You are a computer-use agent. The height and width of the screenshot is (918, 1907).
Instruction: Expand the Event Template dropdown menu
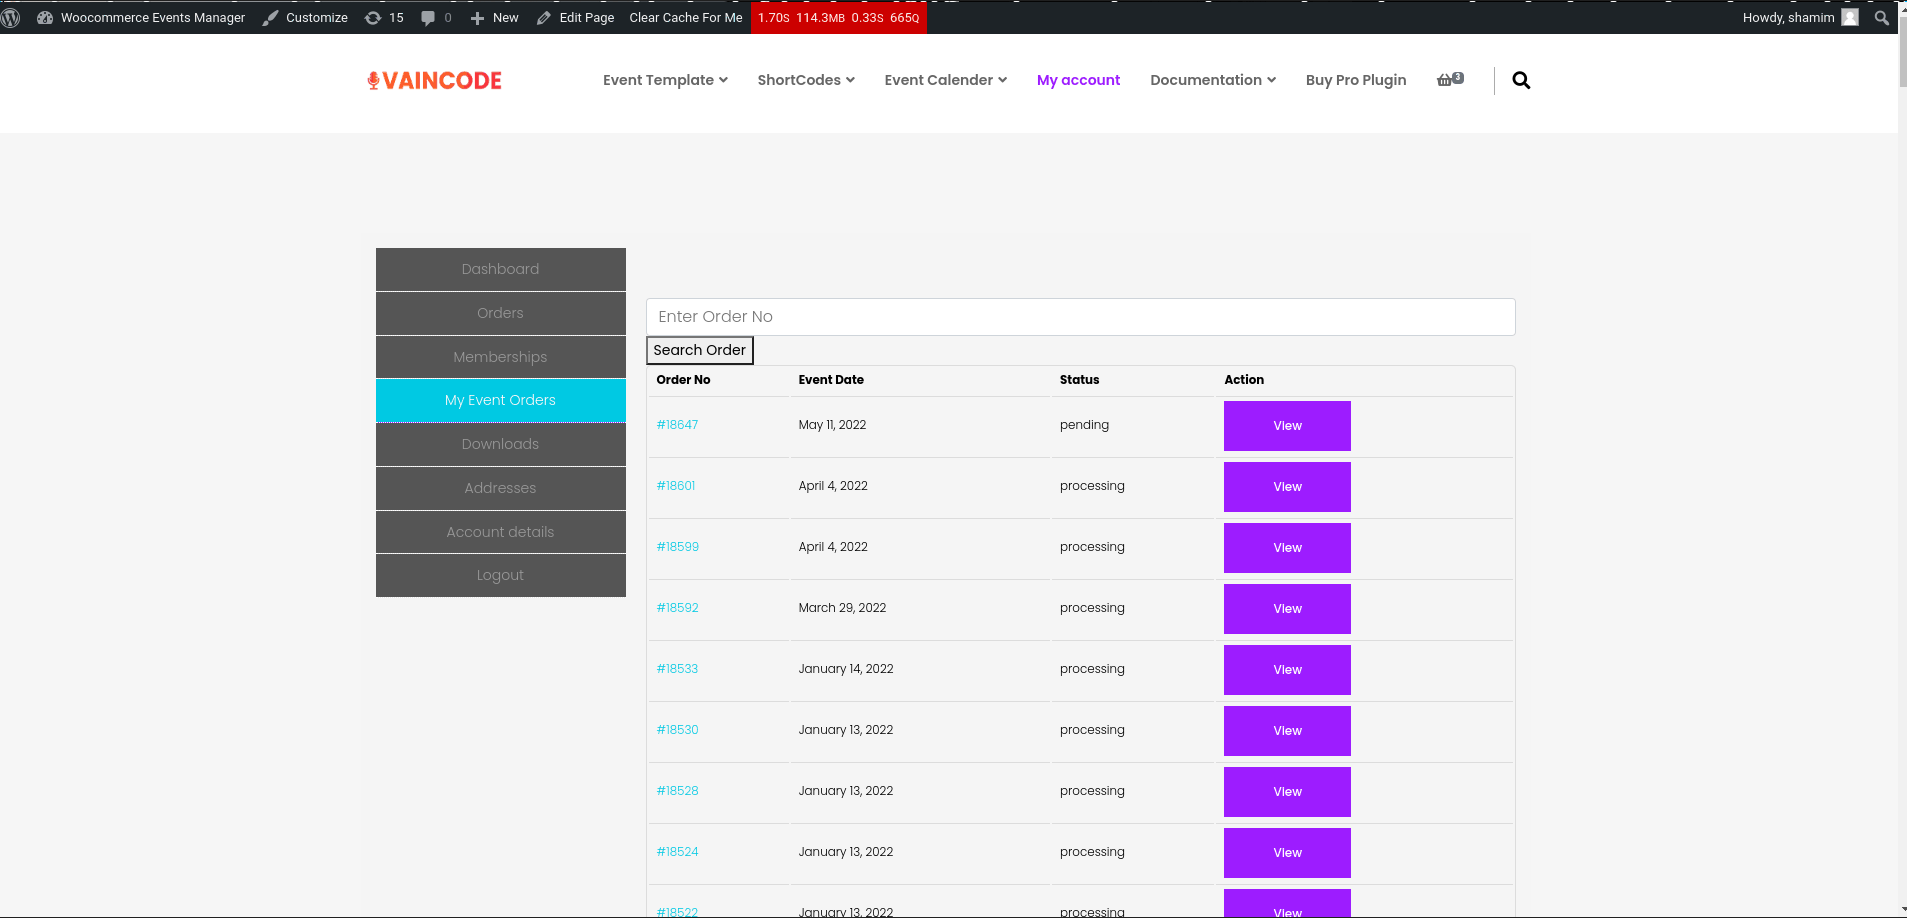[x=665, y=80]
